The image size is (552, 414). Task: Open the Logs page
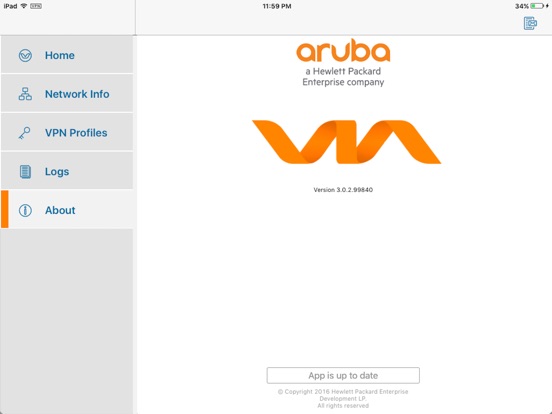67,171
